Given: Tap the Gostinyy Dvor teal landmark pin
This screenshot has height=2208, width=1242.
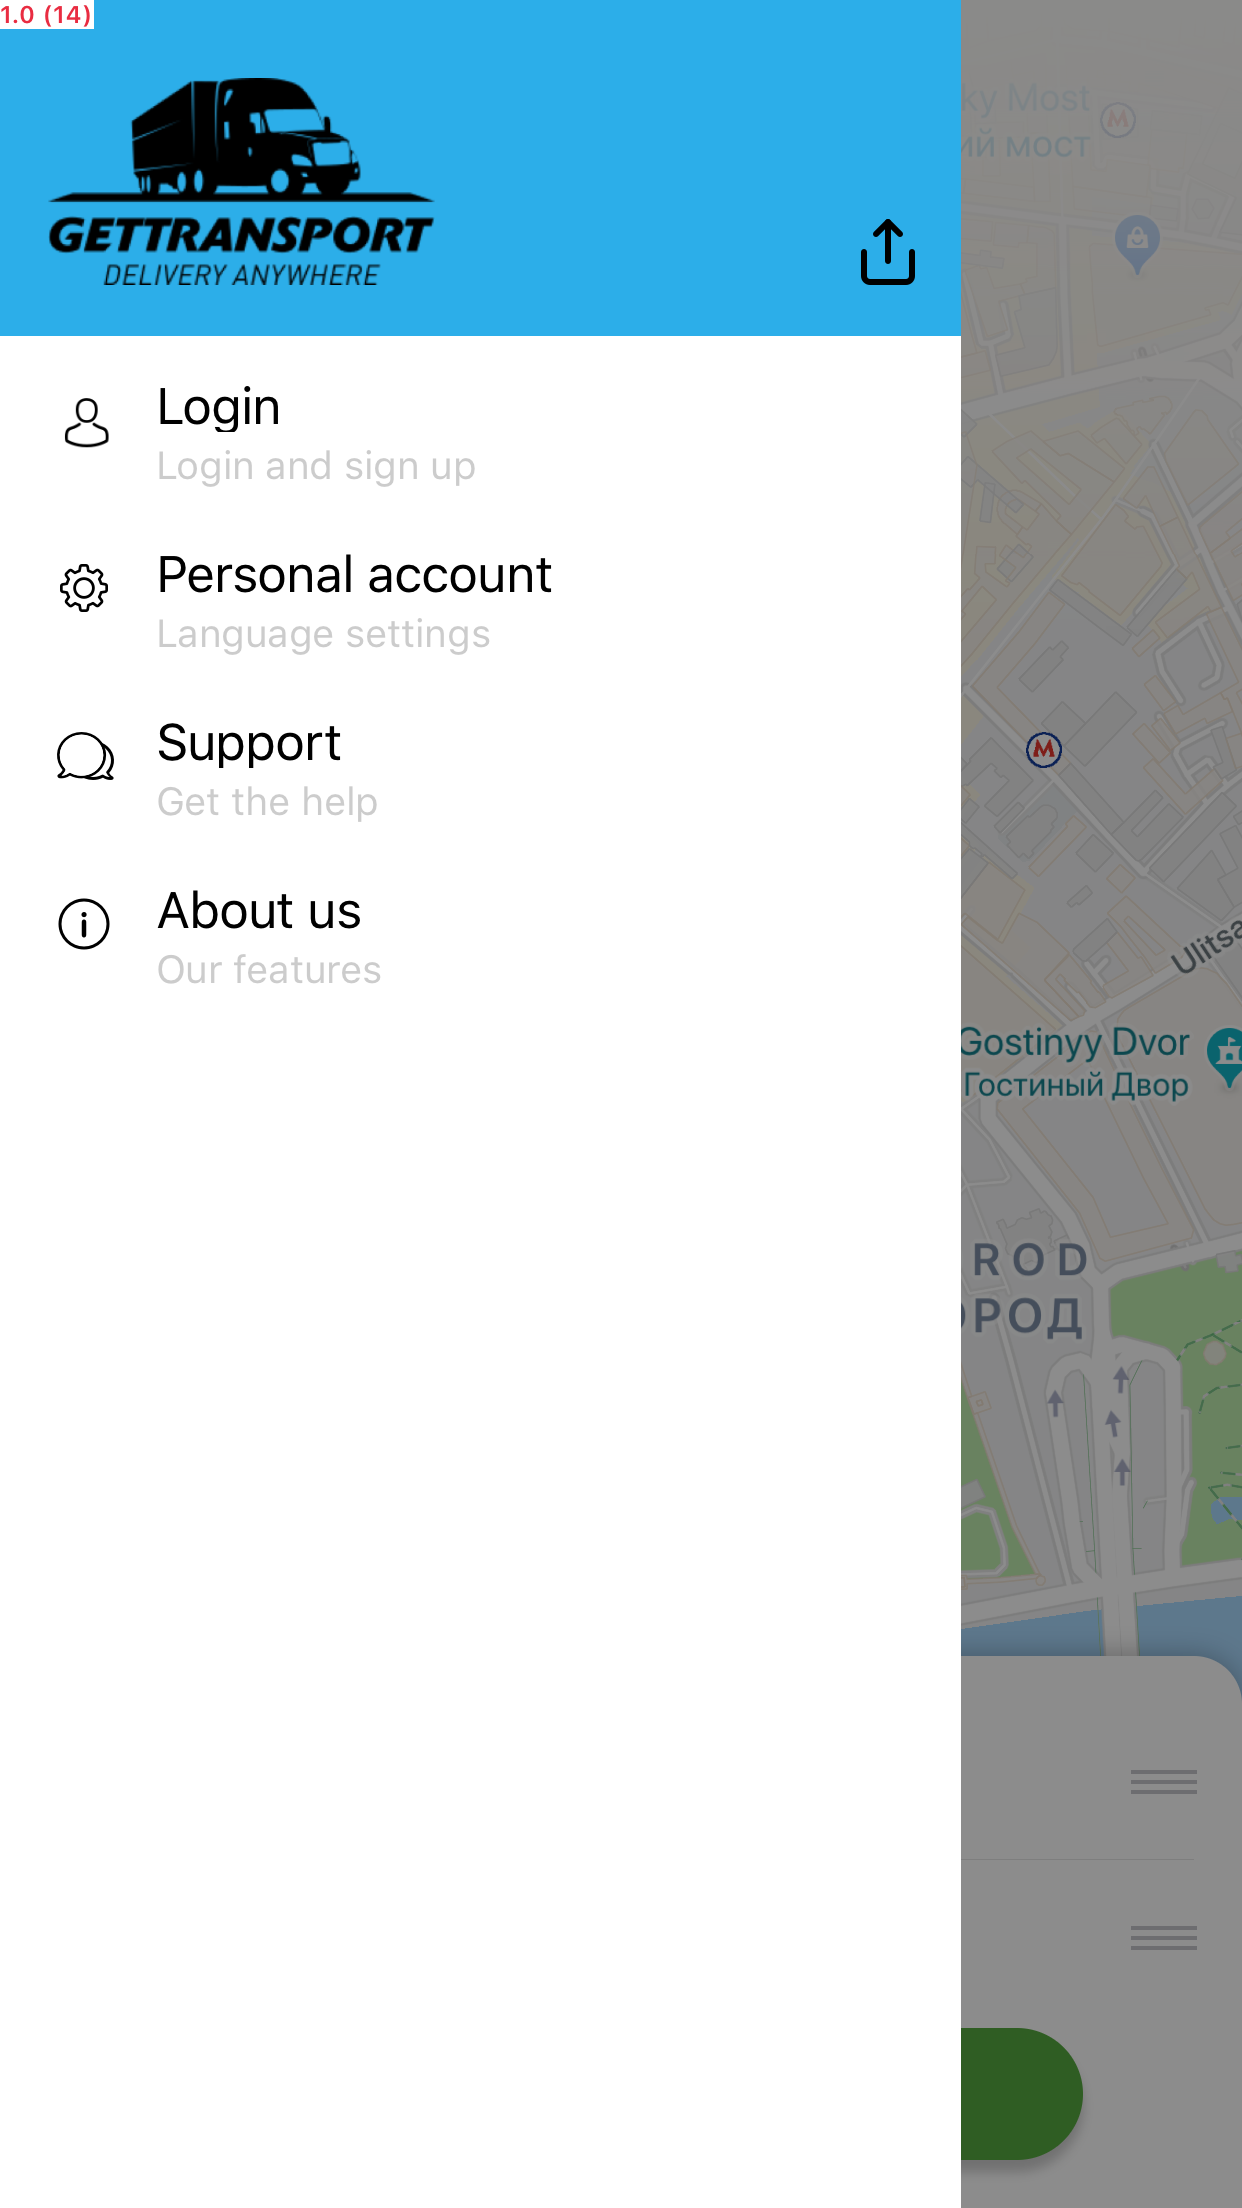Looking at the screenshot, I should [x=1226, y=1053].
